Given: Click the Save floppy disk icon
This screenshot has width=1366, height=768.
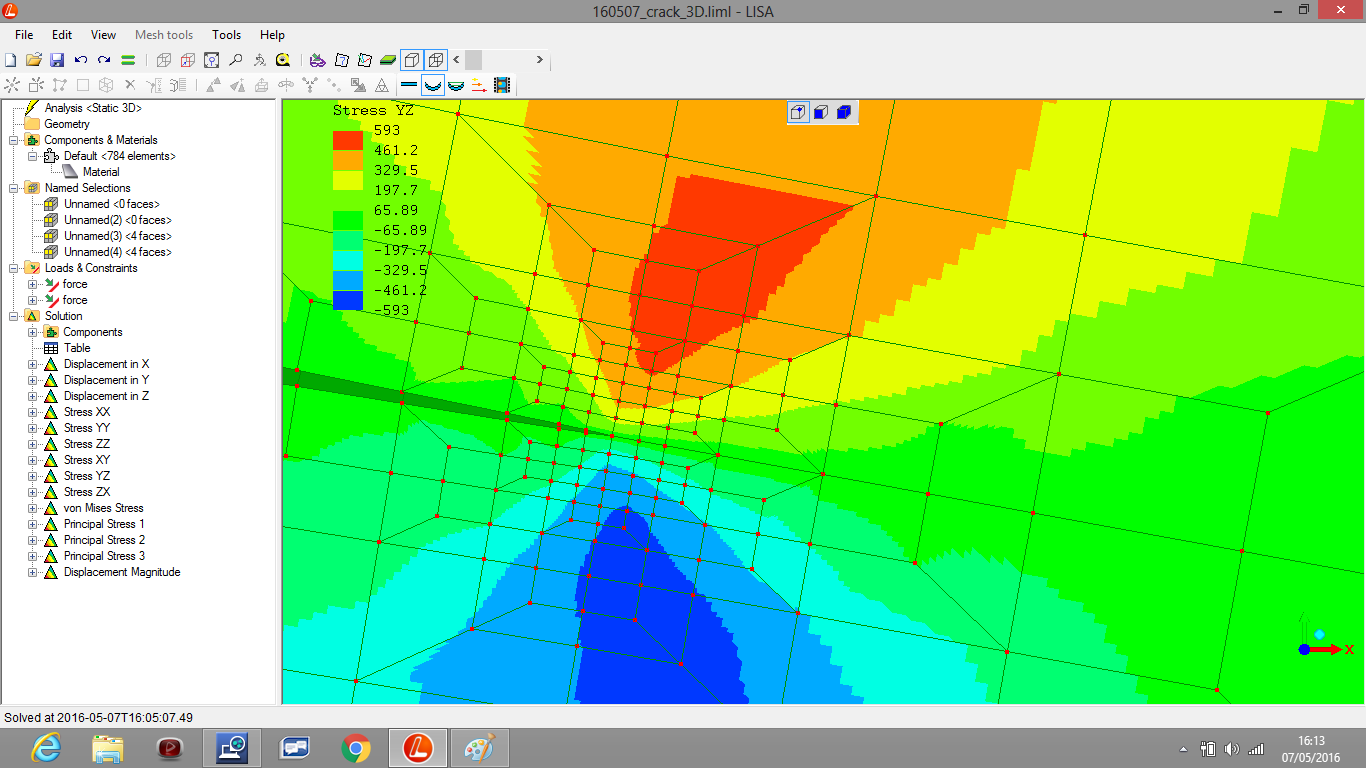Looking at the screenshot, I should (57, 60).
